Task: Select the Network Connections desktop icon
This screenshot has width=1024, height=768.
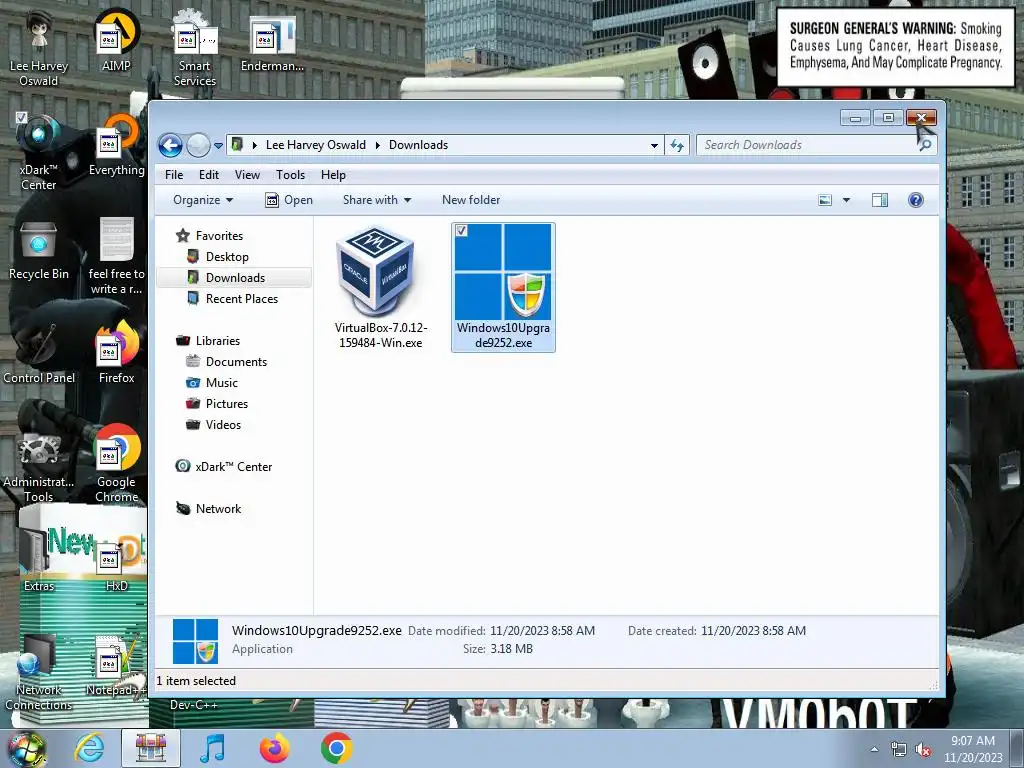Action: point(39,673)
